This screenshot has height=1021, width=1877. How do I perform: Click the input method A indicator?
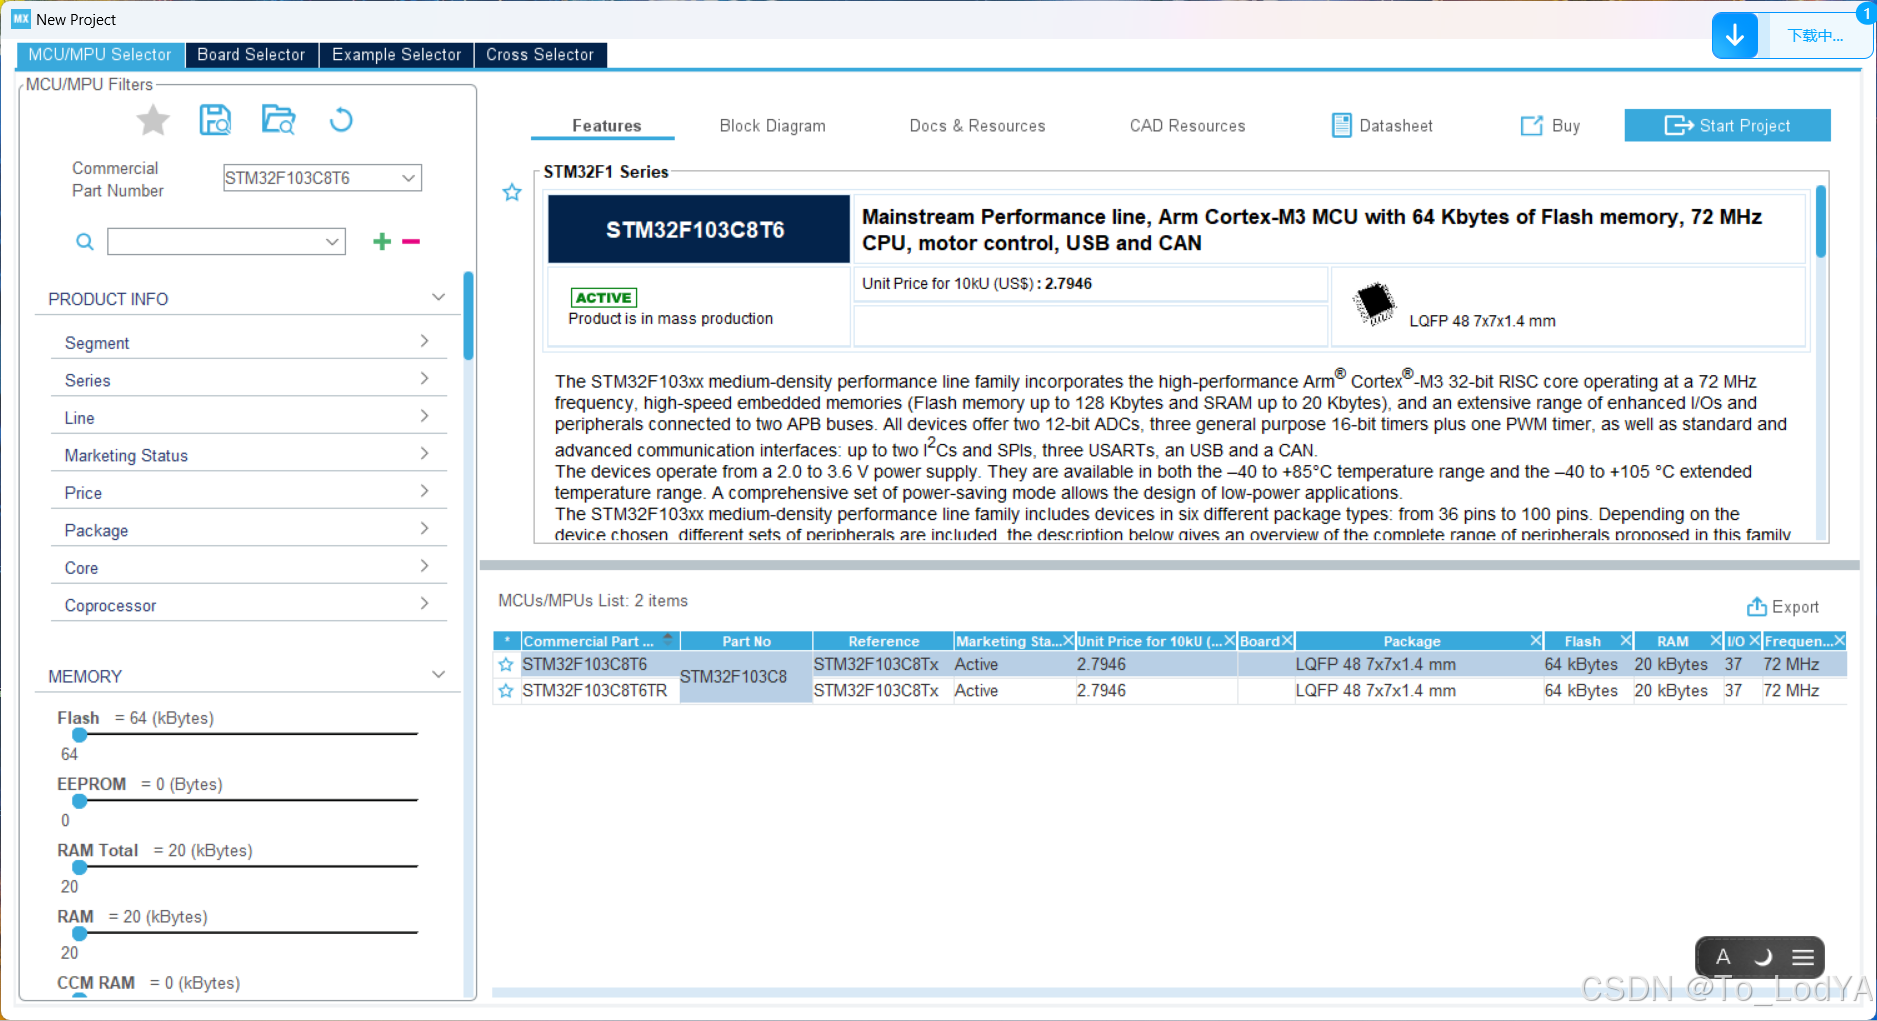pyautogui.click(x=1723, y=957)
